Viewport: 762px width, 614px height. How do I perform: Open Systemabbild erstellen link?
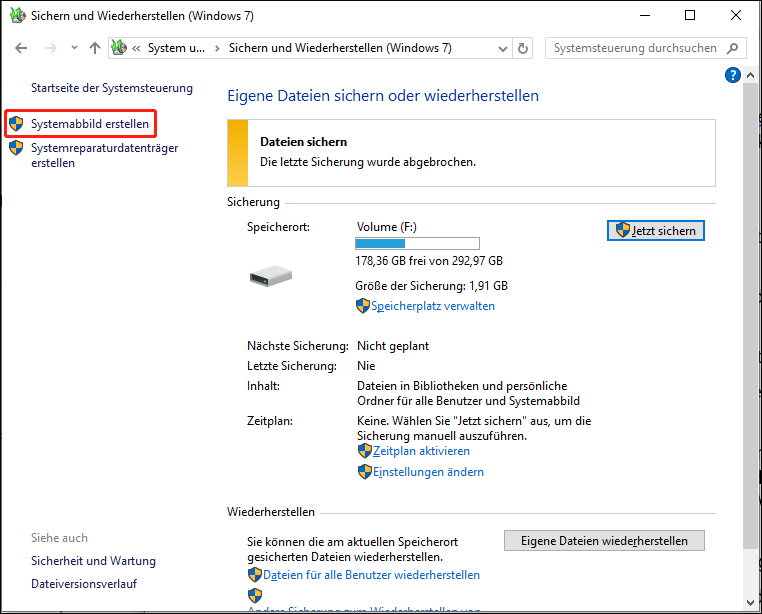tap(90, 124)
